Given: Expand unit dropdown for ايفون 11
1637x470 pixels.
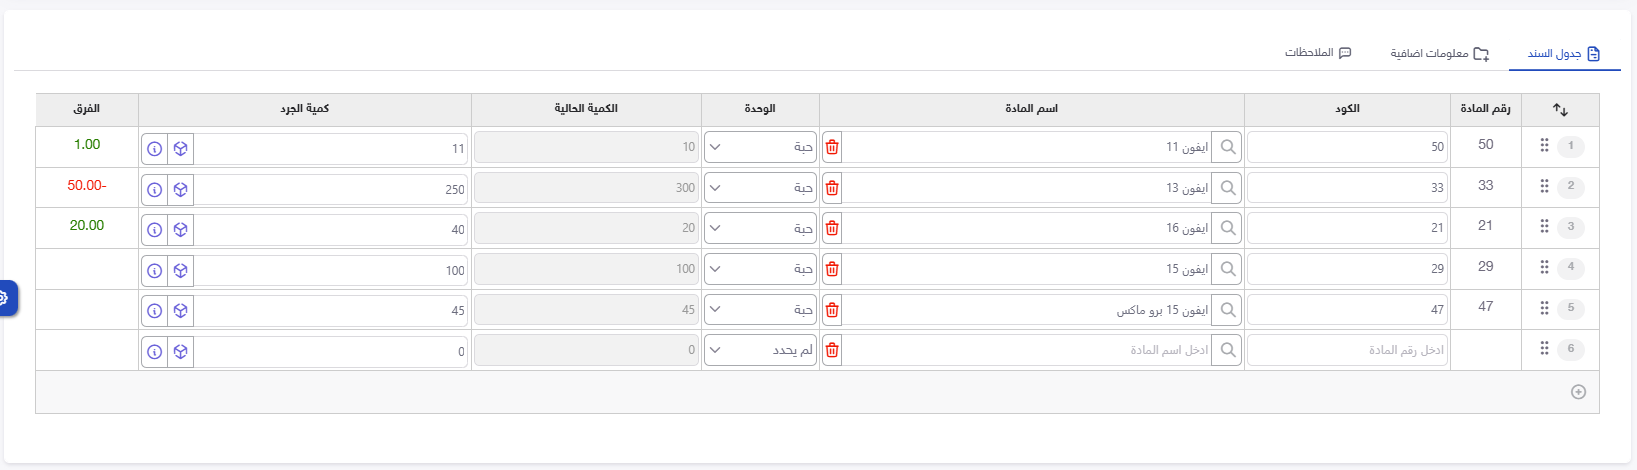Looking at the screenshot, I should coord(760,147).
